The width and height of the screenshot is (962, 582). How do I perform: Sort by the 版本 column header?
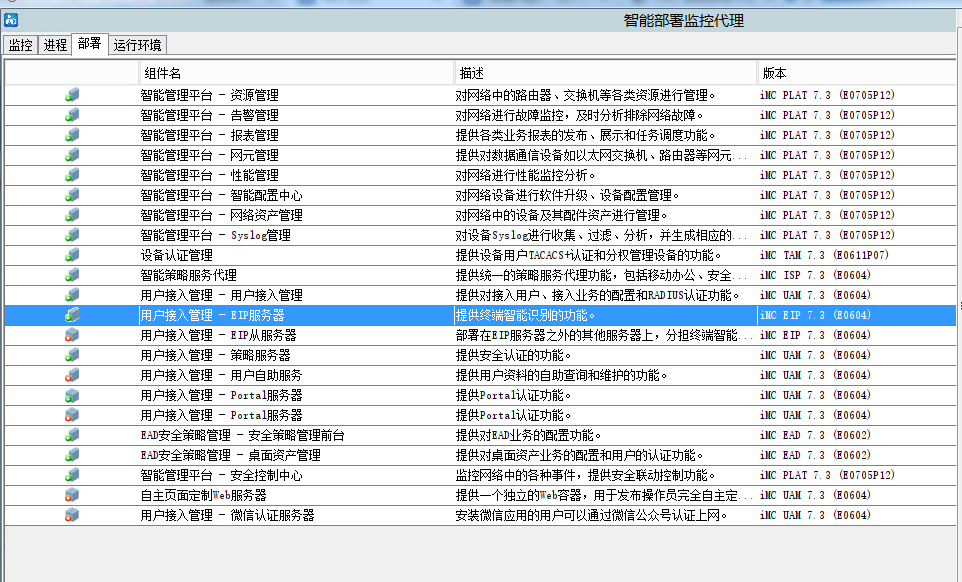click(856, 73)
